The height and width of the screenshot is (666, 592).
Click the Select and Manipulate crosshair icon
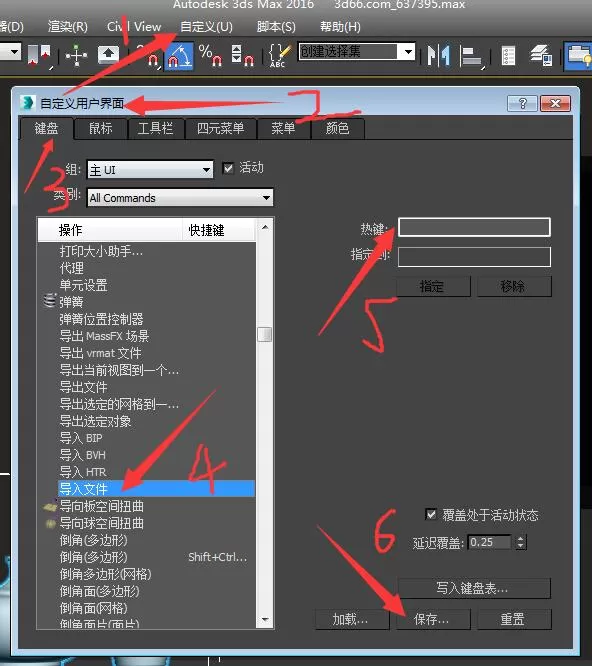click(76, 56)
